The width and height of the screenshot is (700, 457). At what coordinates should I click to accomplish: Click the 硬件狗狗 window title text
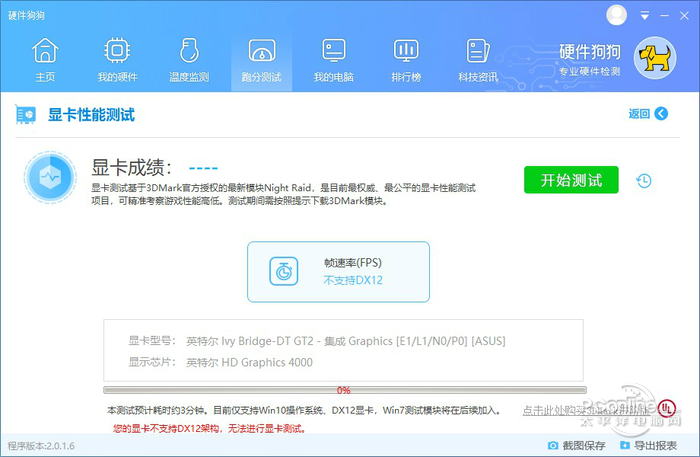tap(26, 16)
